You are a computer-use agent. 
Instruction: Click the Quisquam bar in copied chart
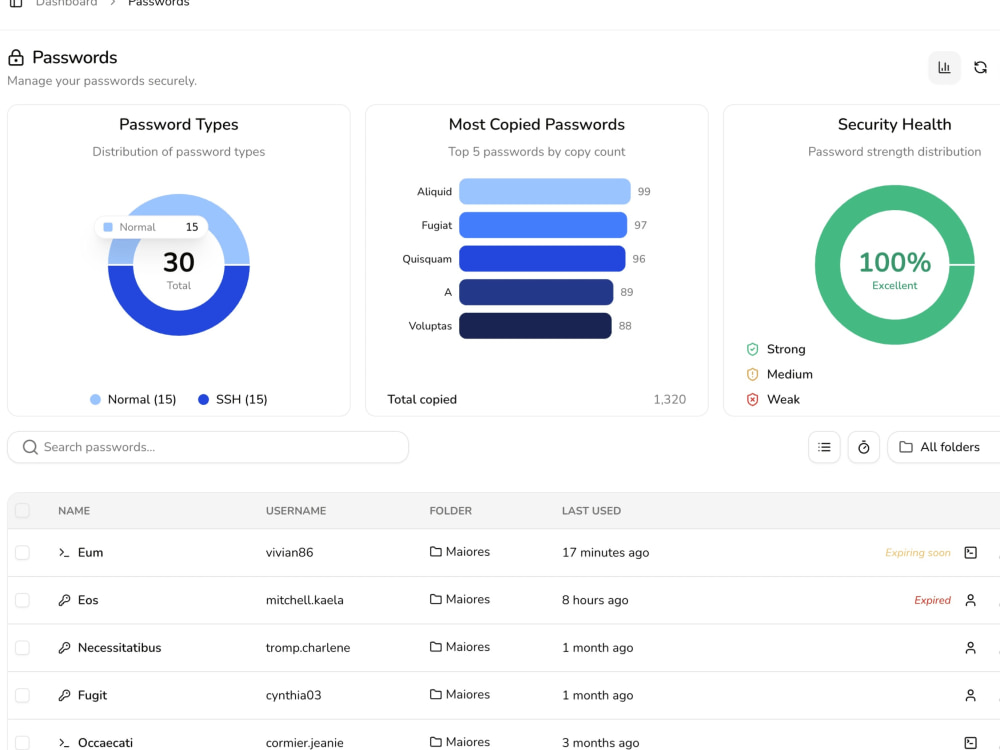click(542, 258)
